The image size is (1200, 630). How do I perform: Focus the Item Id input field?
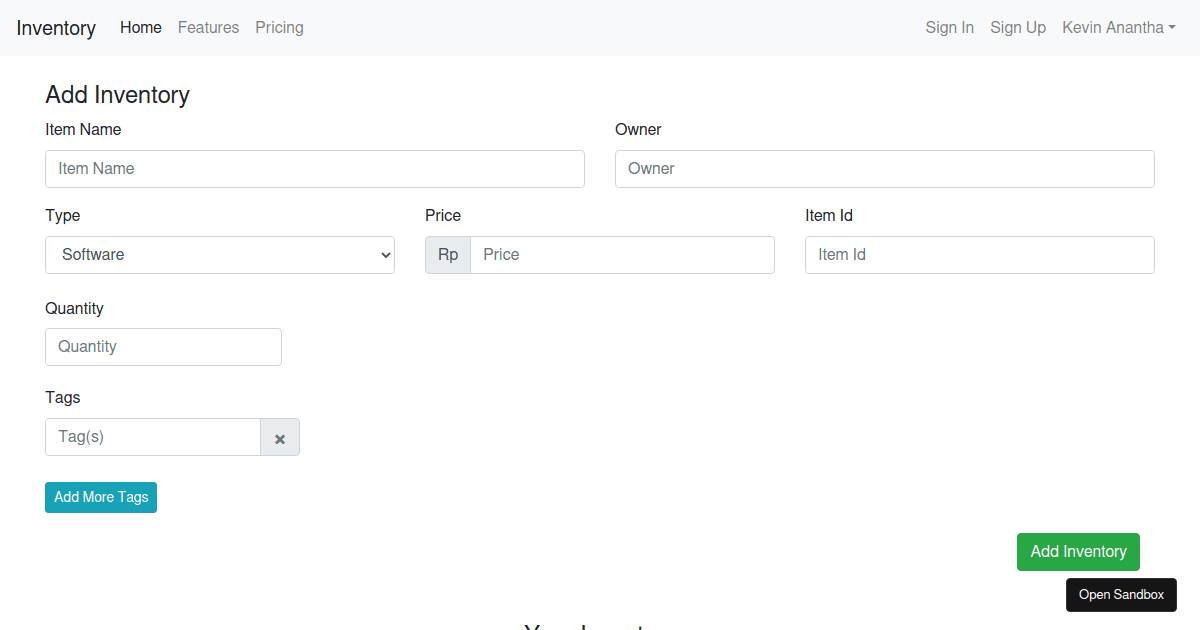click(x=980, y=255)
